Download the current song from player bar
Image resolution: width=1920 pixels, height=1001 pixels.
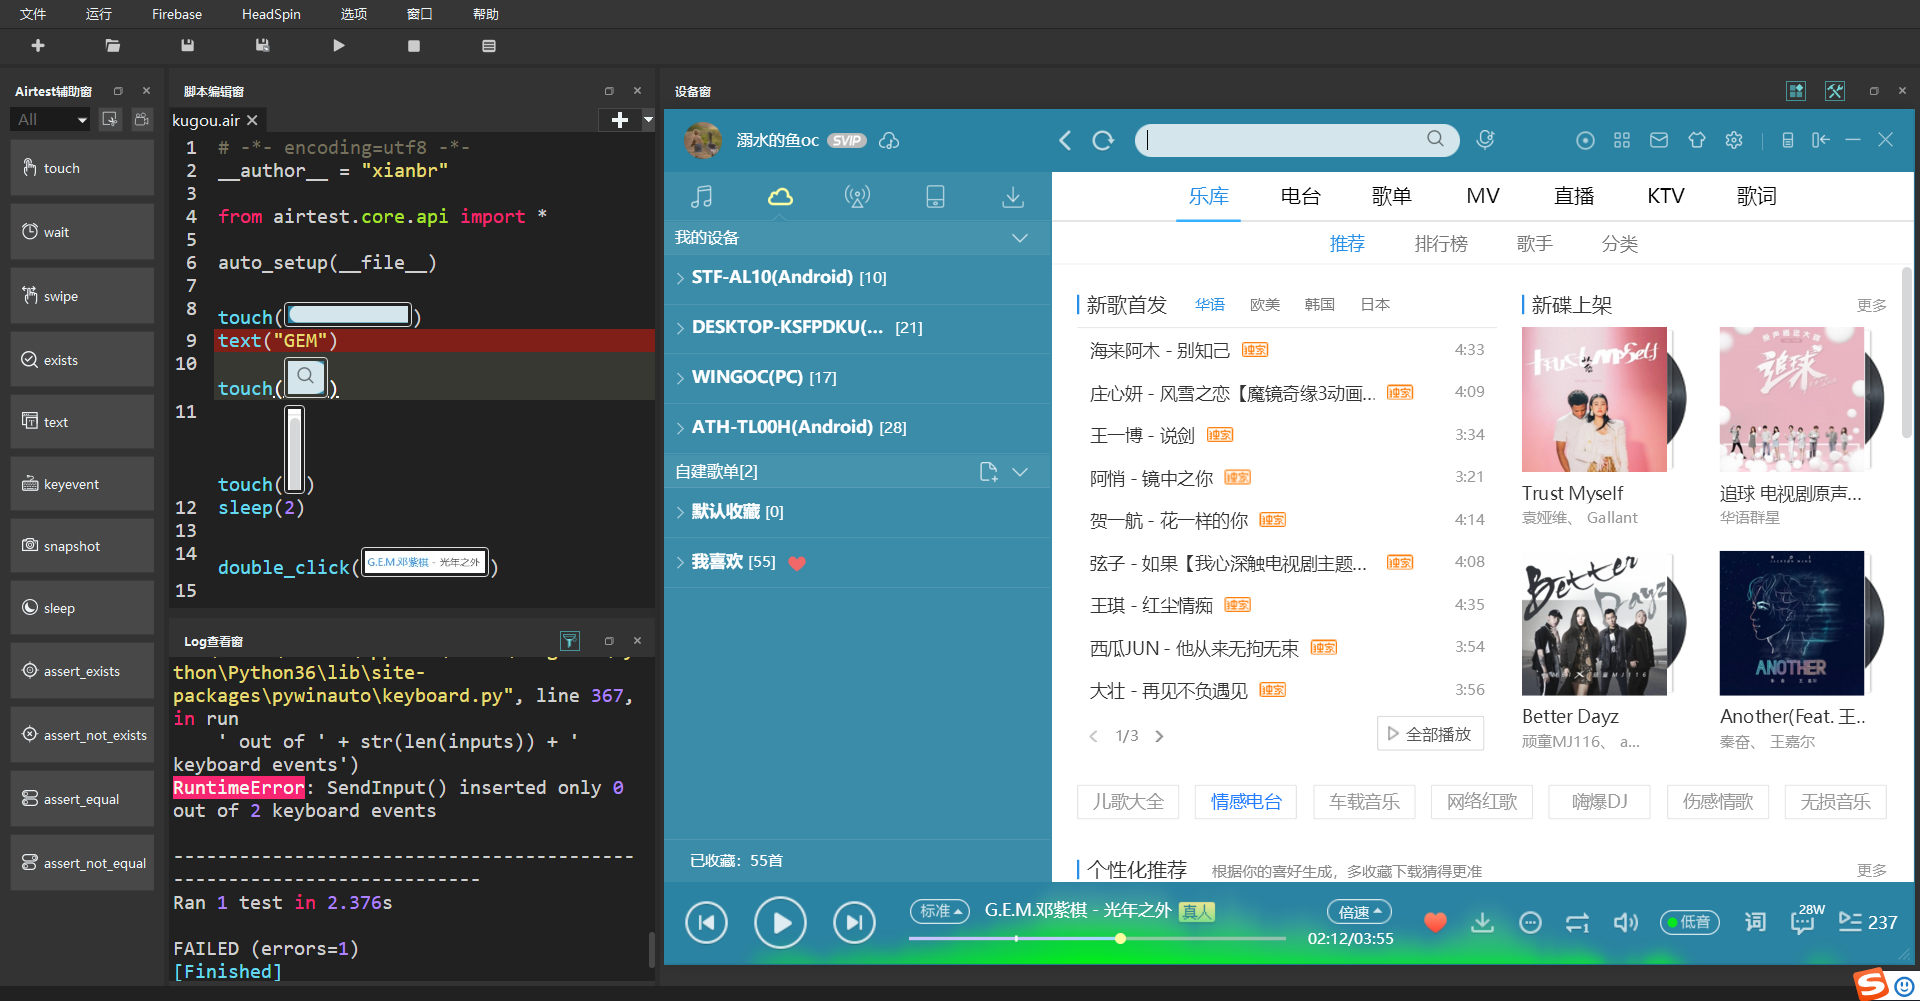click(1482, 922)
